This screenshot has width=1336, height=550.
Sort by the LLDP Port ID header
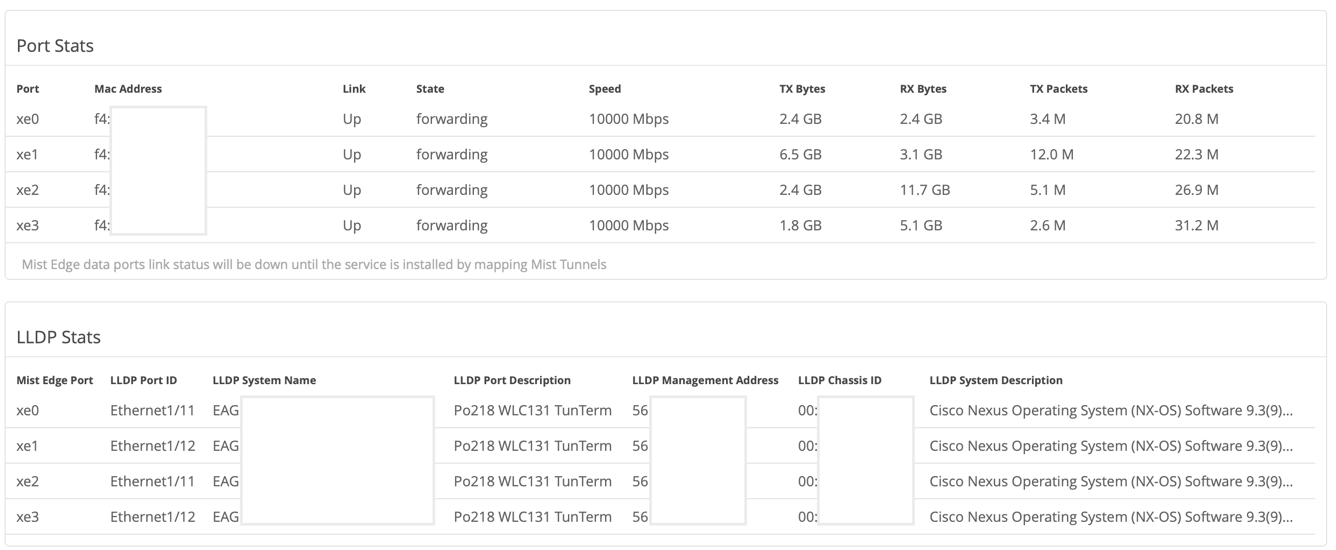(143, 380)
